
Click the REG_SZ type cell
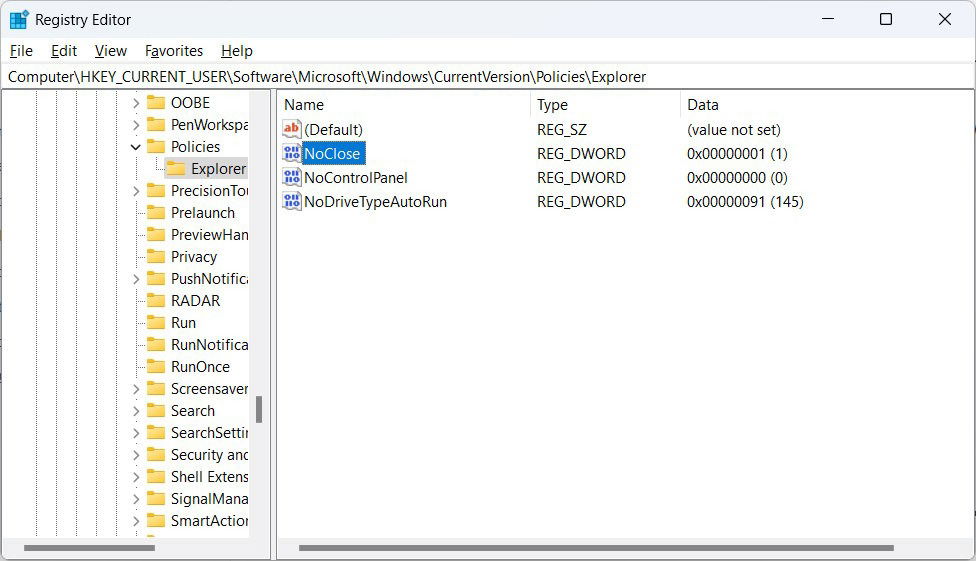561,130
